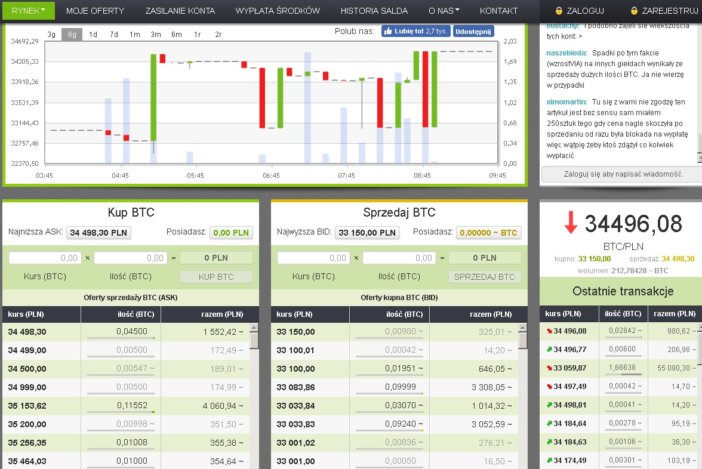Open the RYNEK dropdown menu
Viewport: 702px width, 469px height.
click(29, 10)
